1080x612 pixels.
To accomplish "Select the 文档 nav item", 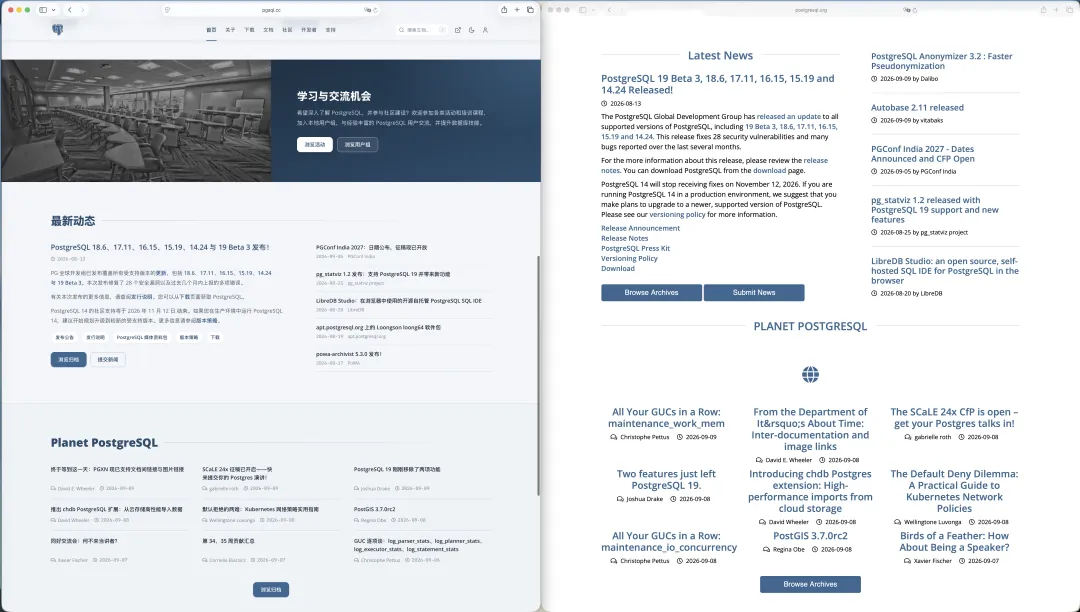I will point(269,30).
